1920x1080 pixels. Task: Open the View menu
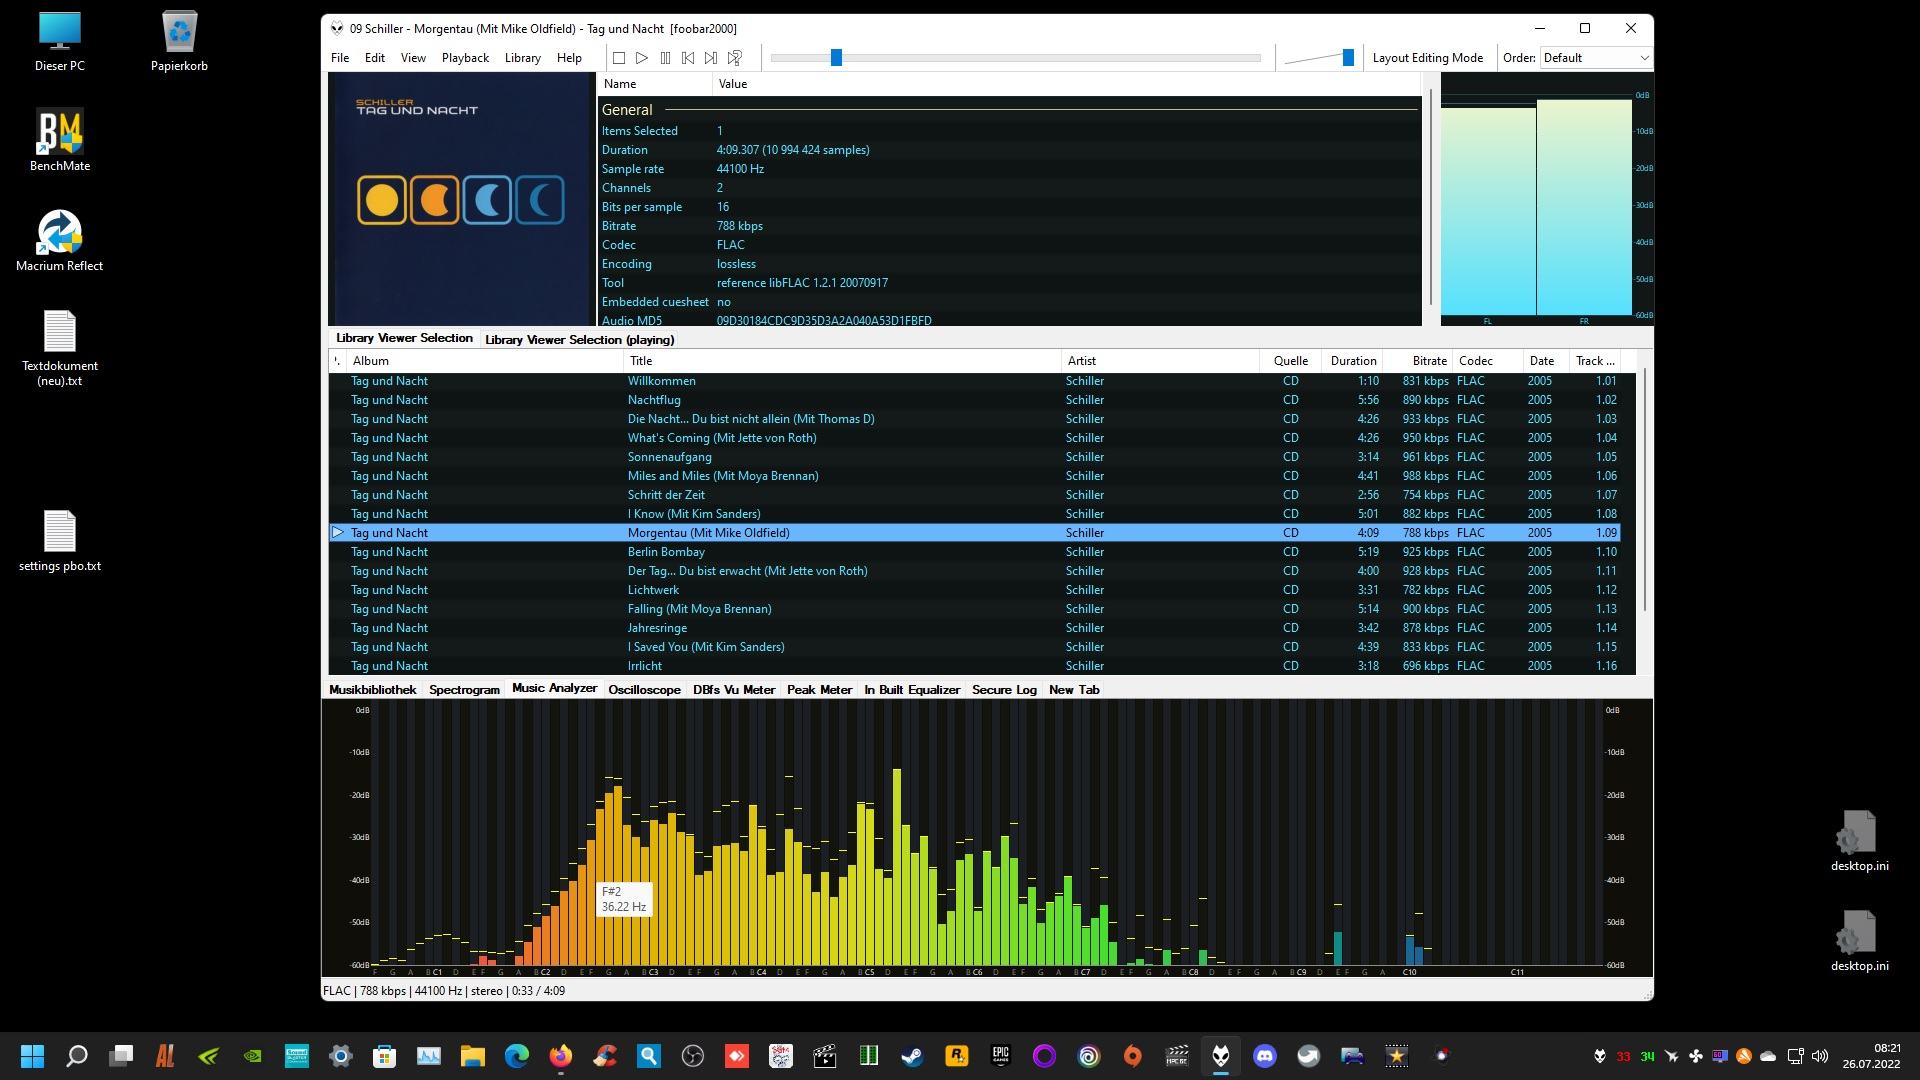[x=413, y=58]
